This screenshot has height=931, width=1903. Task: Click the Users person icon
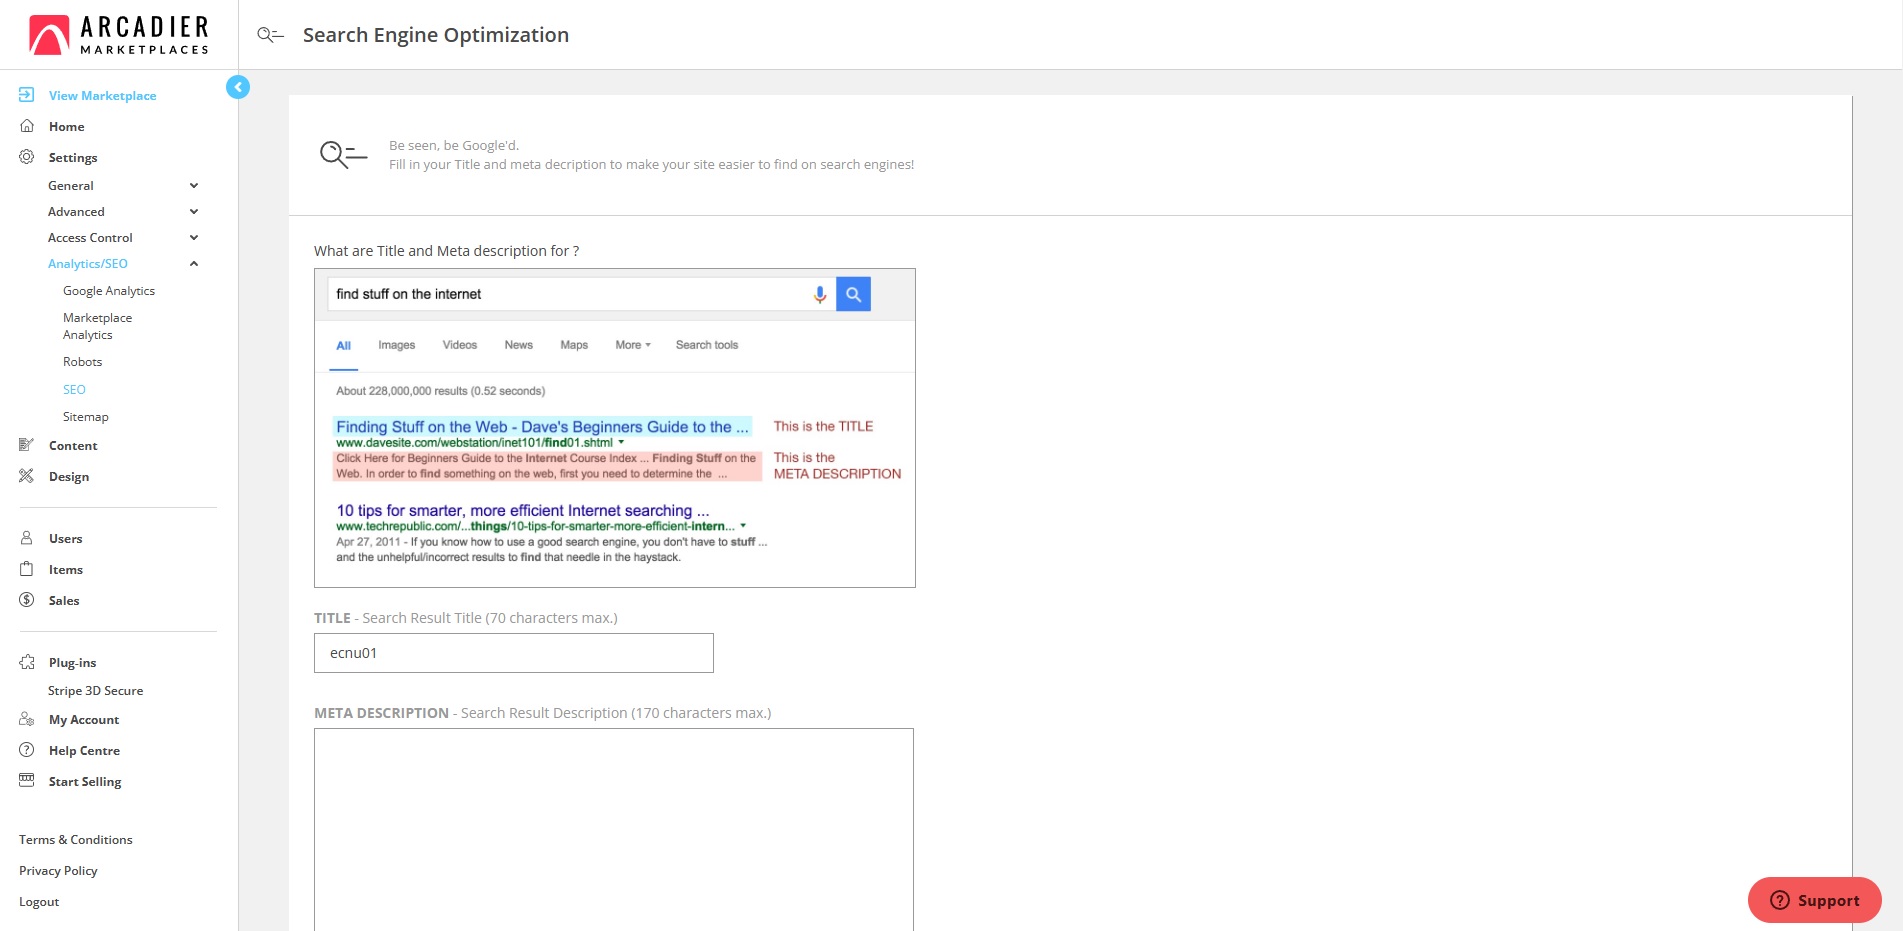tap(27, 538)
